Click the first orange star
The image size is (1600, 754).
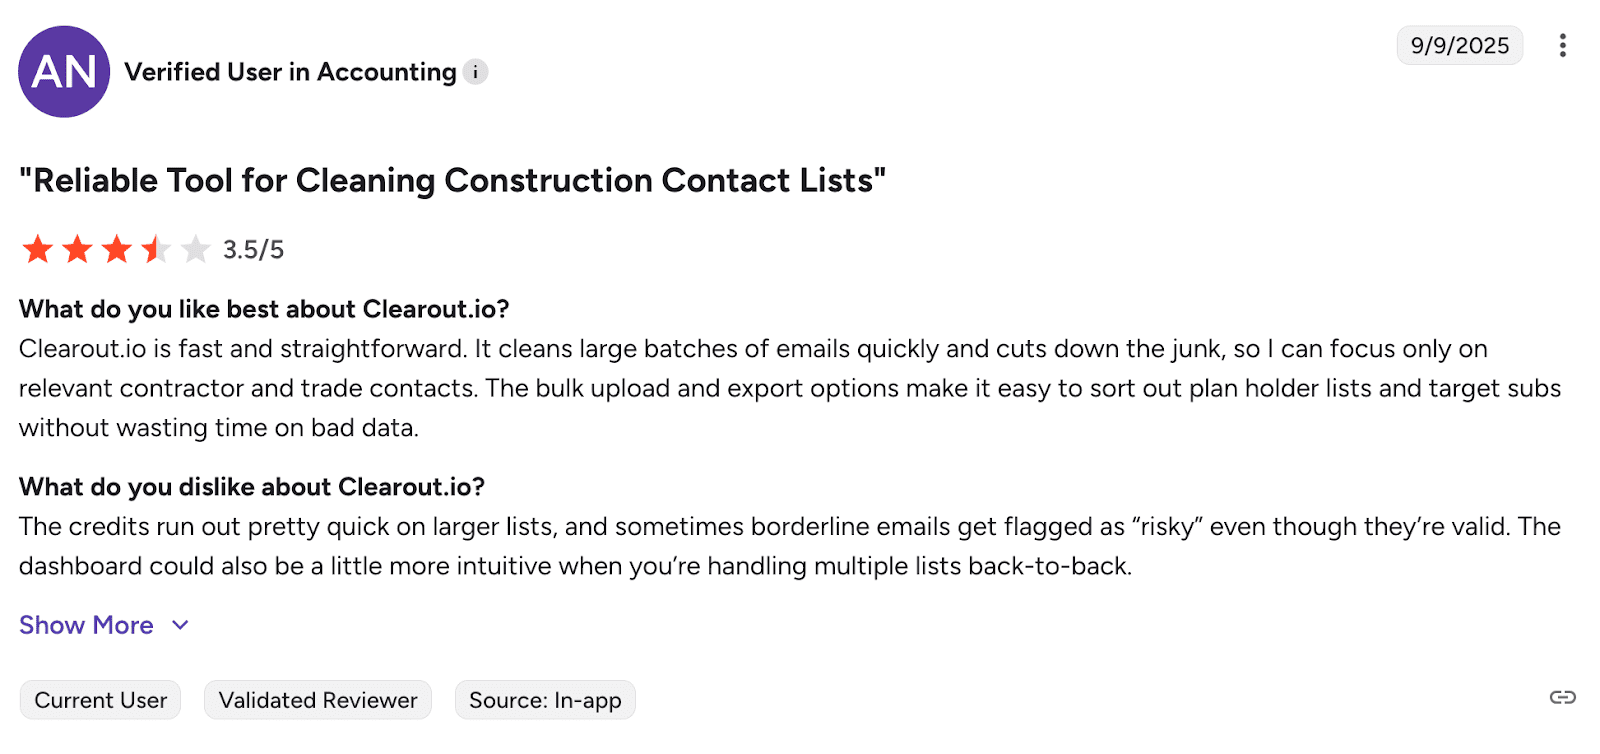point(38,249)
